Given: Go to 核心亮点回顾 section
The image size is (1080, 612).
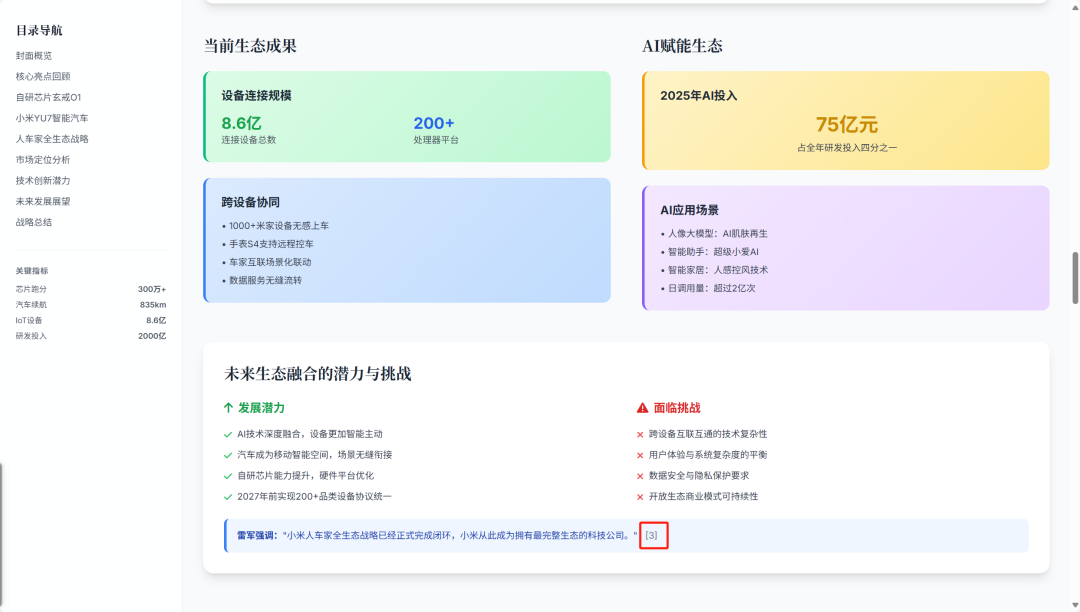Looking at the screenshot, I should [x=43, y=76].
